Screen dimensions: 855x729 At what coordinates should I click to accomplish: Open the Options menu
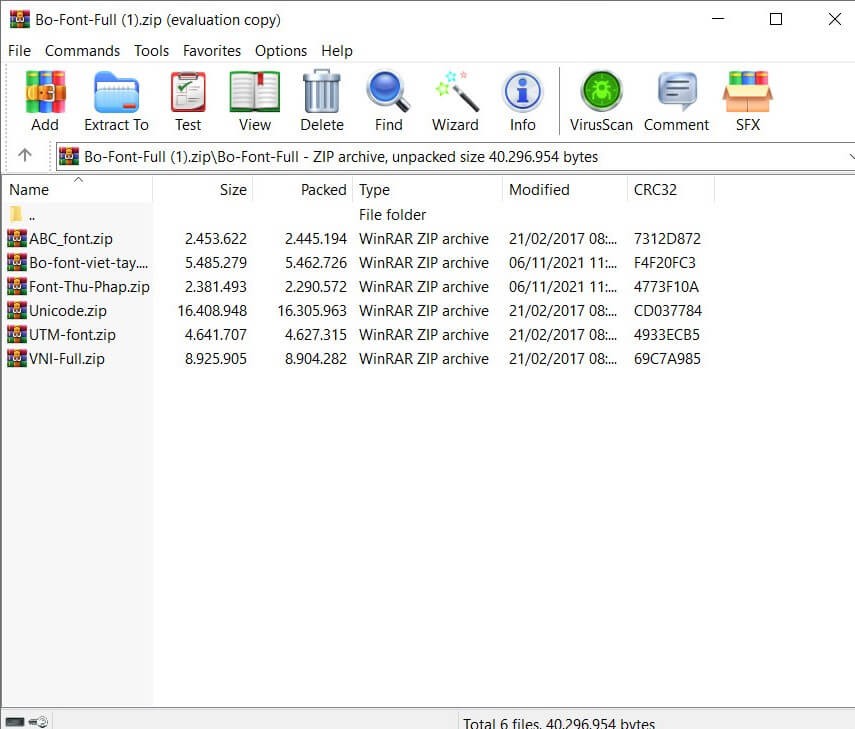coord(281,51)
